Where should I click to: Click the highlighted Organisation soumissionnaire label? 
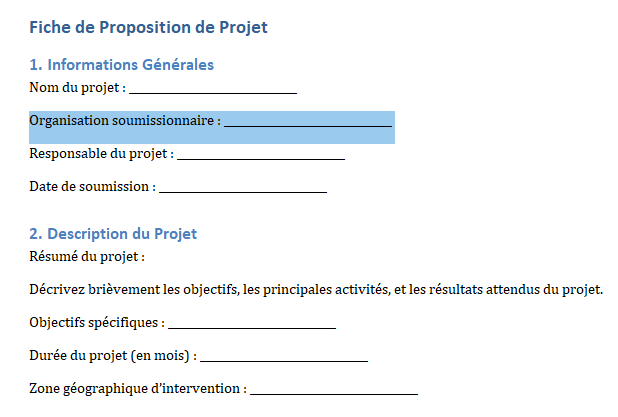point(124,121)
